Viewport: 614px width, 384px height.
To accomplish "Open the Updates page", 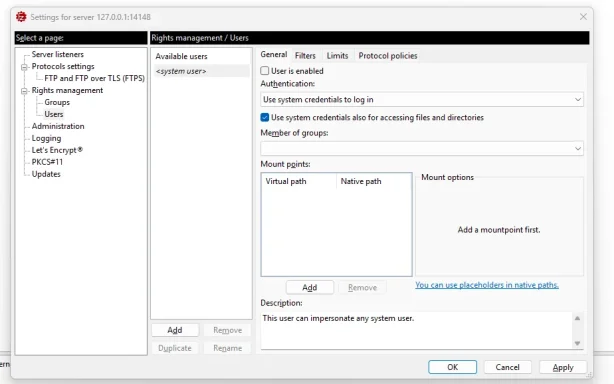I will point(46,174).
